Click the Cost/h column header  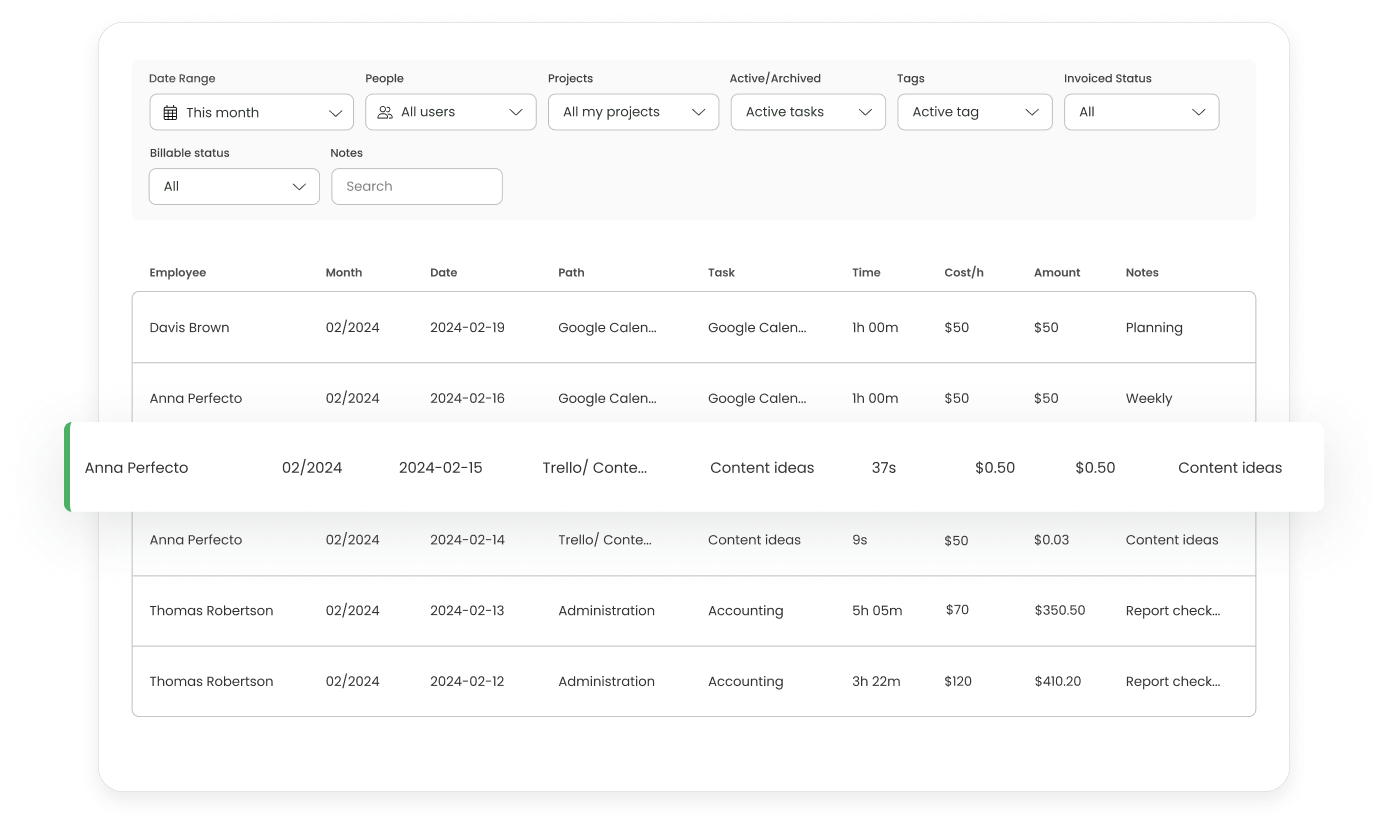[964, 272]
